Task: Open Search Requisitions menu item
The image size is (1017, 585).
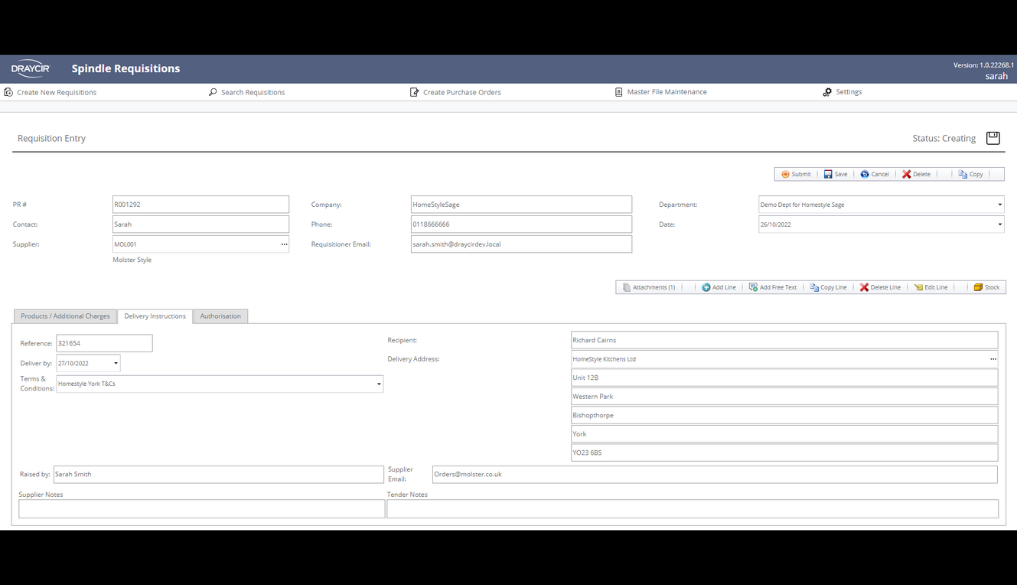Action: pos(247,92)
